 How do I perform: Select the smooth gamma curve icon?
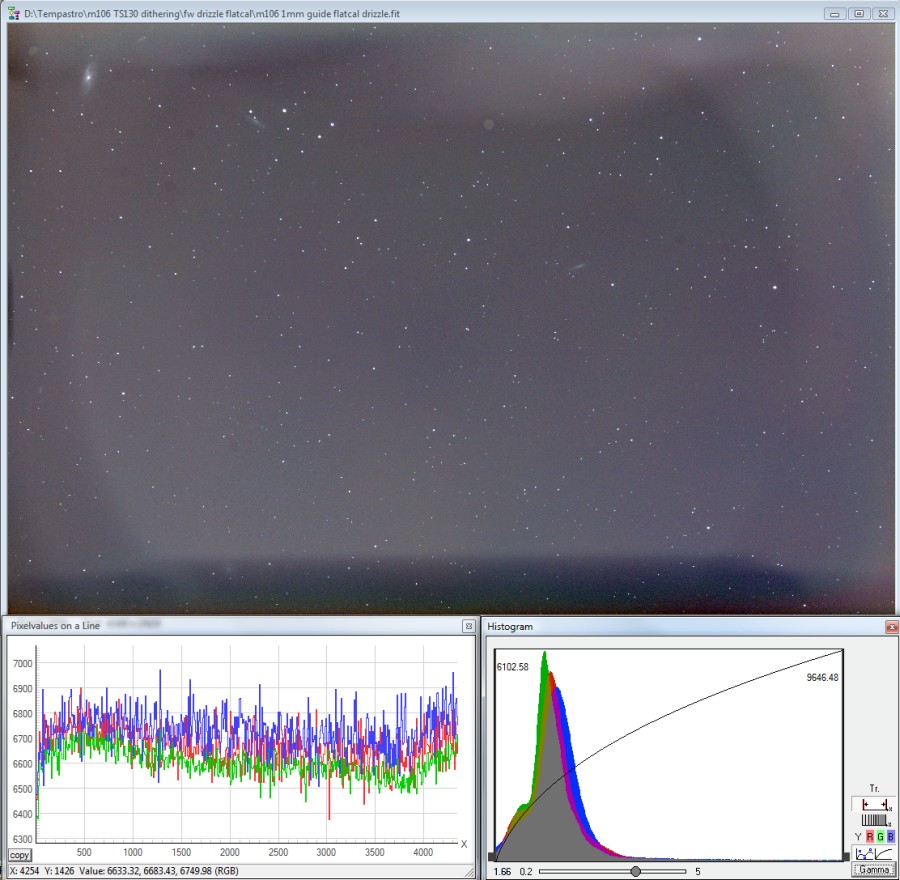click(882, 853)
